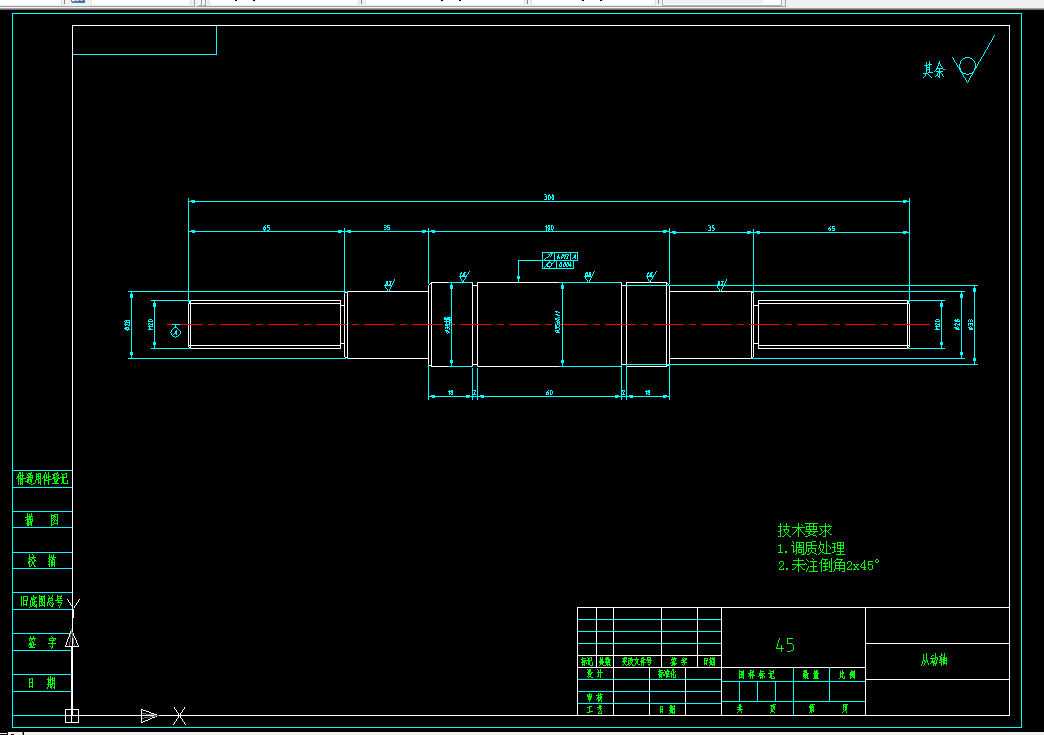The height and width of the screenshot is (735, 1044).
Task: Select the datum A symbol on the centerline
Action: coord(176,331)
